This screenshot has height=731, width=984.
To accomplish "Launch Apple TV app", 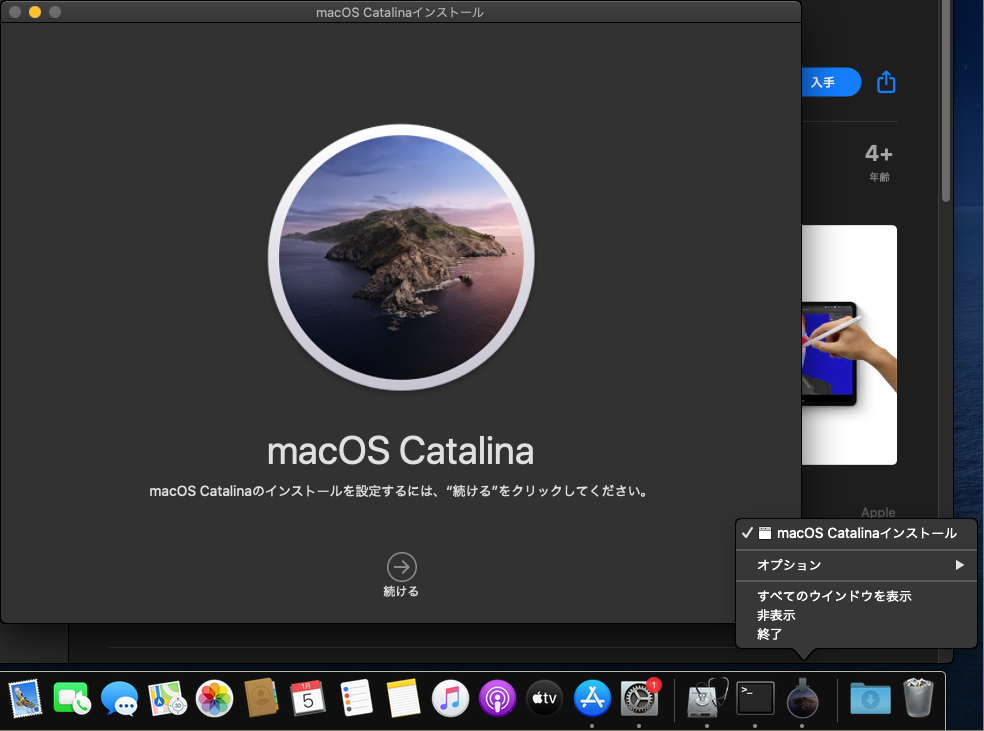I will tap(544, 698).
